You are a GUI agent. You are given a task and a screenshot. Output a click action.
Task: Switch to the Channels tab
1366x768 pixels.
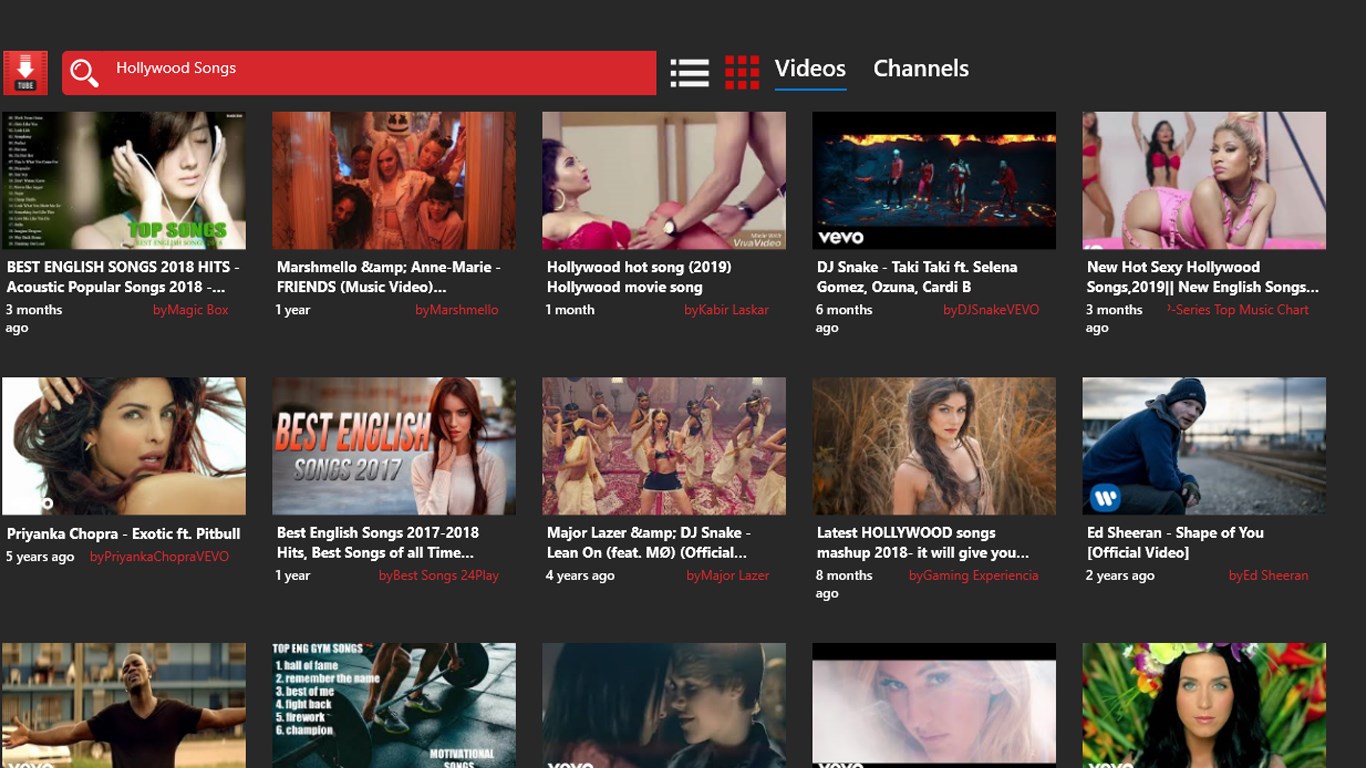921,69
